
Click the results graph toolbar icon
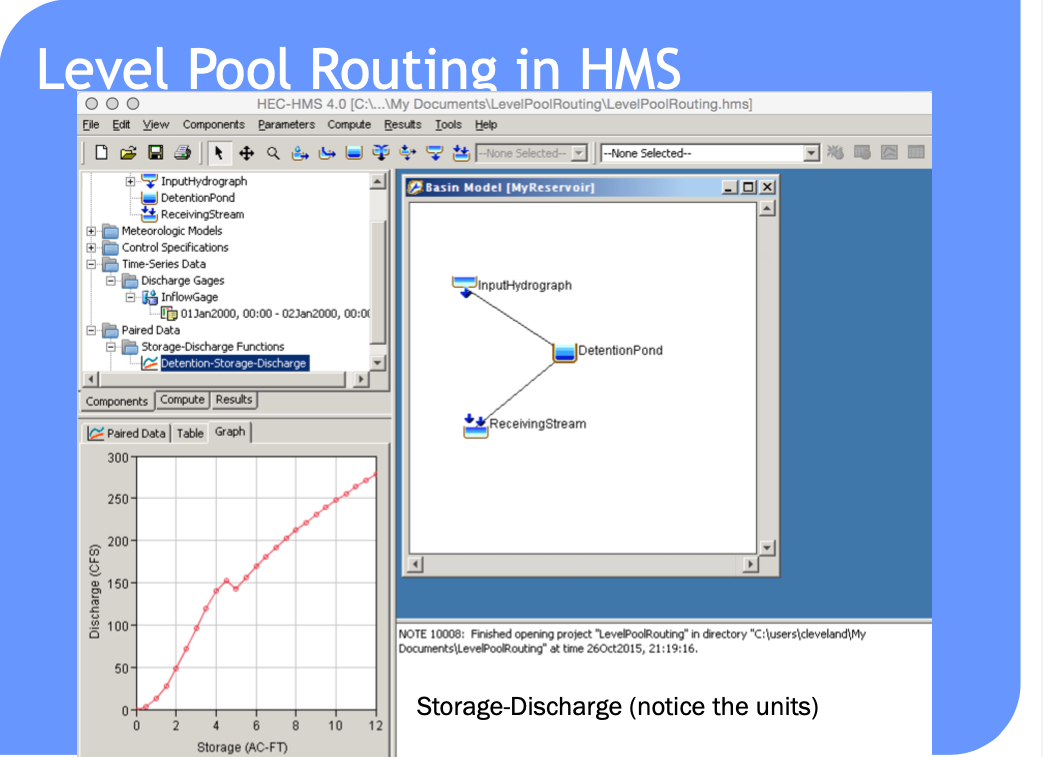point(889,152)
